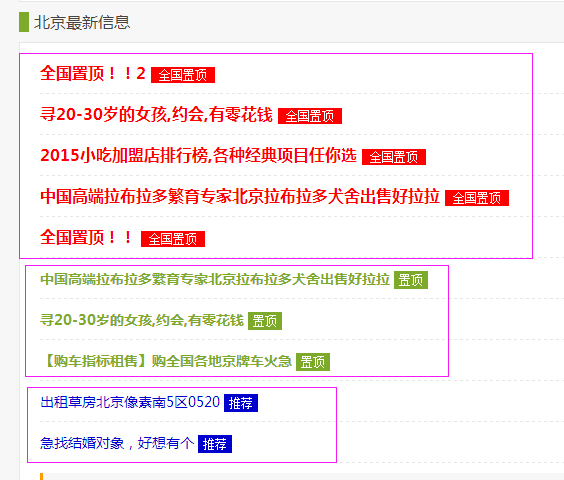The width and height of the screenshot is (564, 480).
Task: Open blue listing 出租草房北京像素南5区0520
Action: (x=130, y=402)
